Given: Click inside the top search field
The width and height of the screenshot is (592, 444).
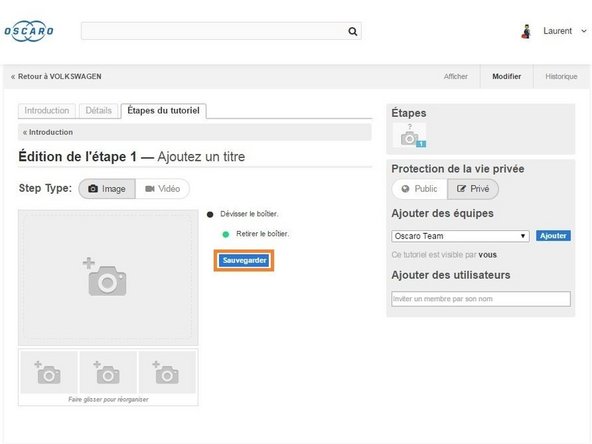Looking at the screenshot, I should click(x=221, y=31).
